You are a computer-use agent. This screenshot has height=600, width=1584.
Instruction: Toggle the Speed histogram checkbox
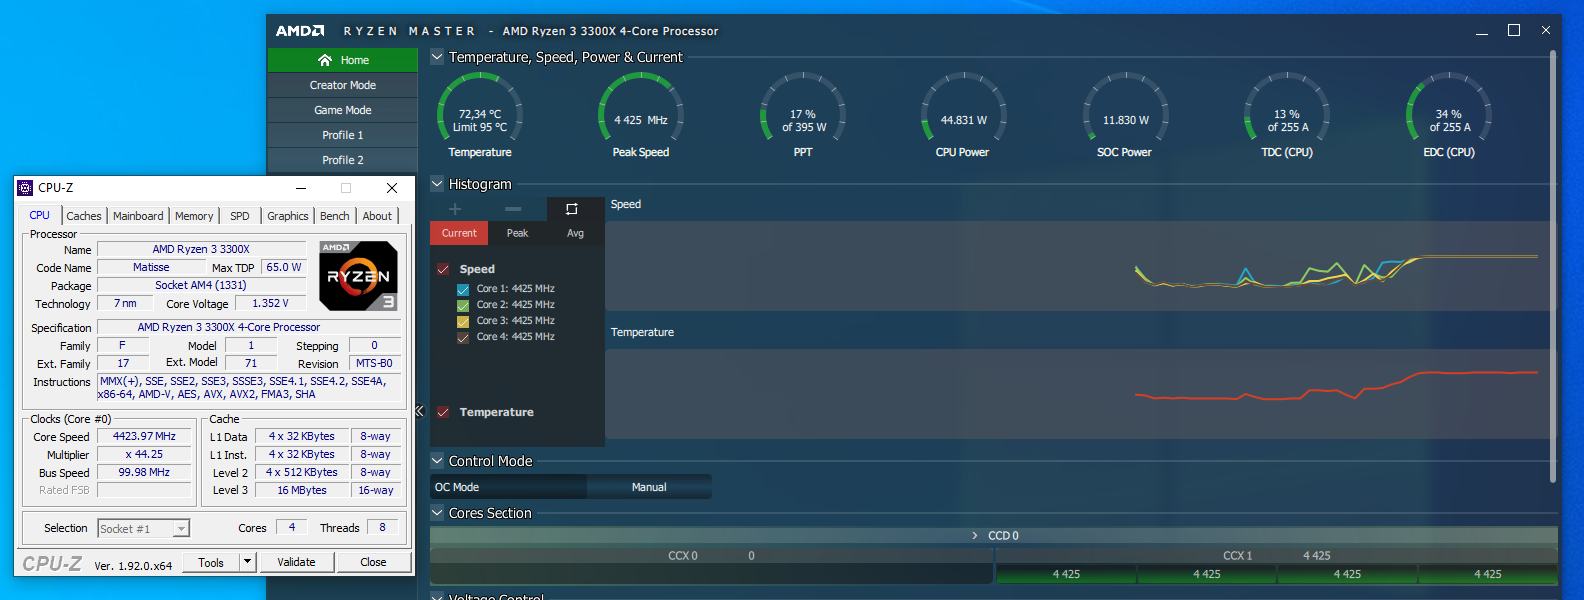(443, 269)
